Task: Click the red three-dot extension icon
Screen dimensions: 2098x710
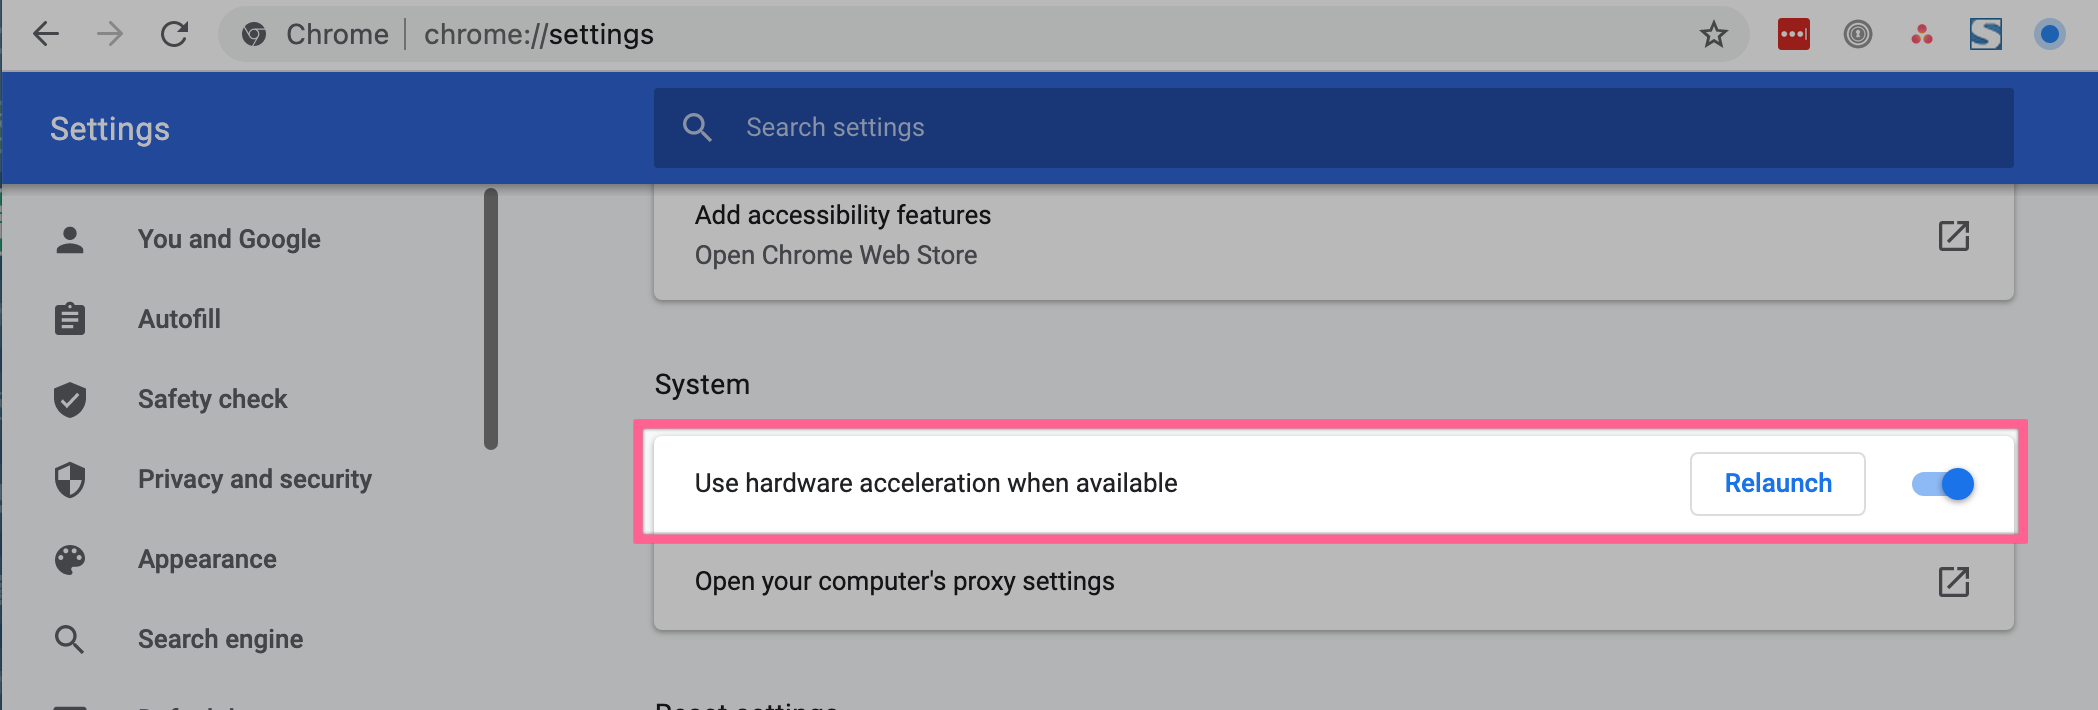Action: pyautogui.click(x=1921, y=35)
